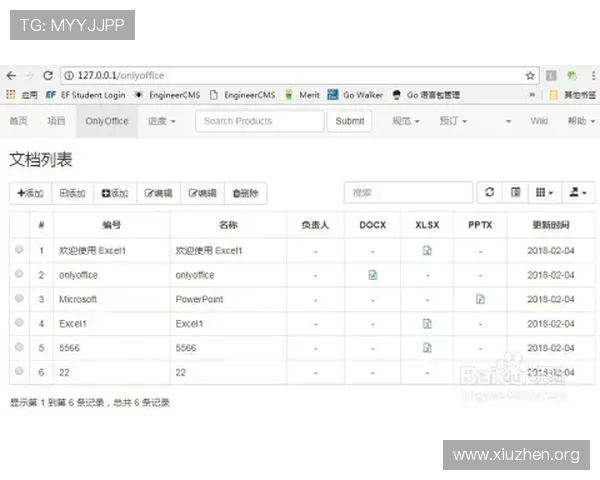Show hidden bookmarks via double chevron

tap(532, 95)
